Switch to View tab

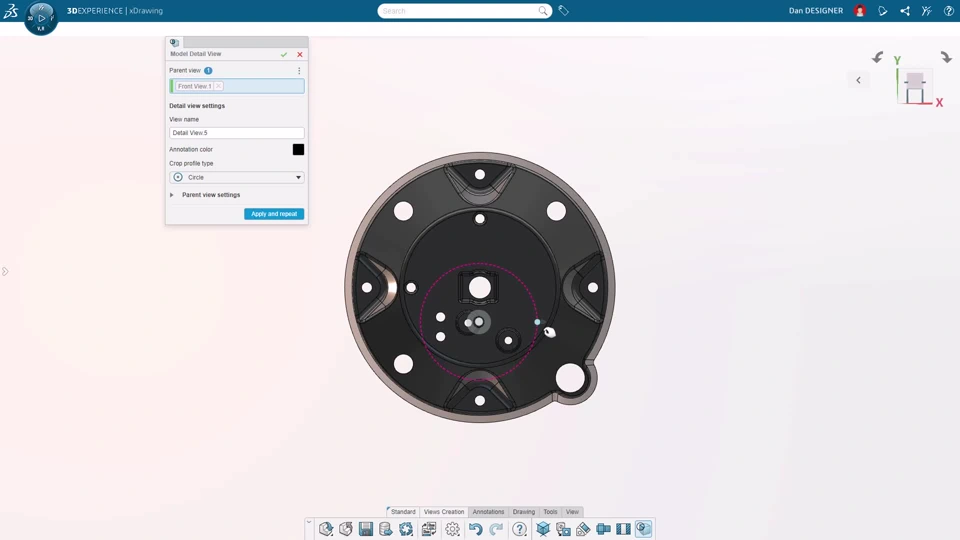coord(572,512)
